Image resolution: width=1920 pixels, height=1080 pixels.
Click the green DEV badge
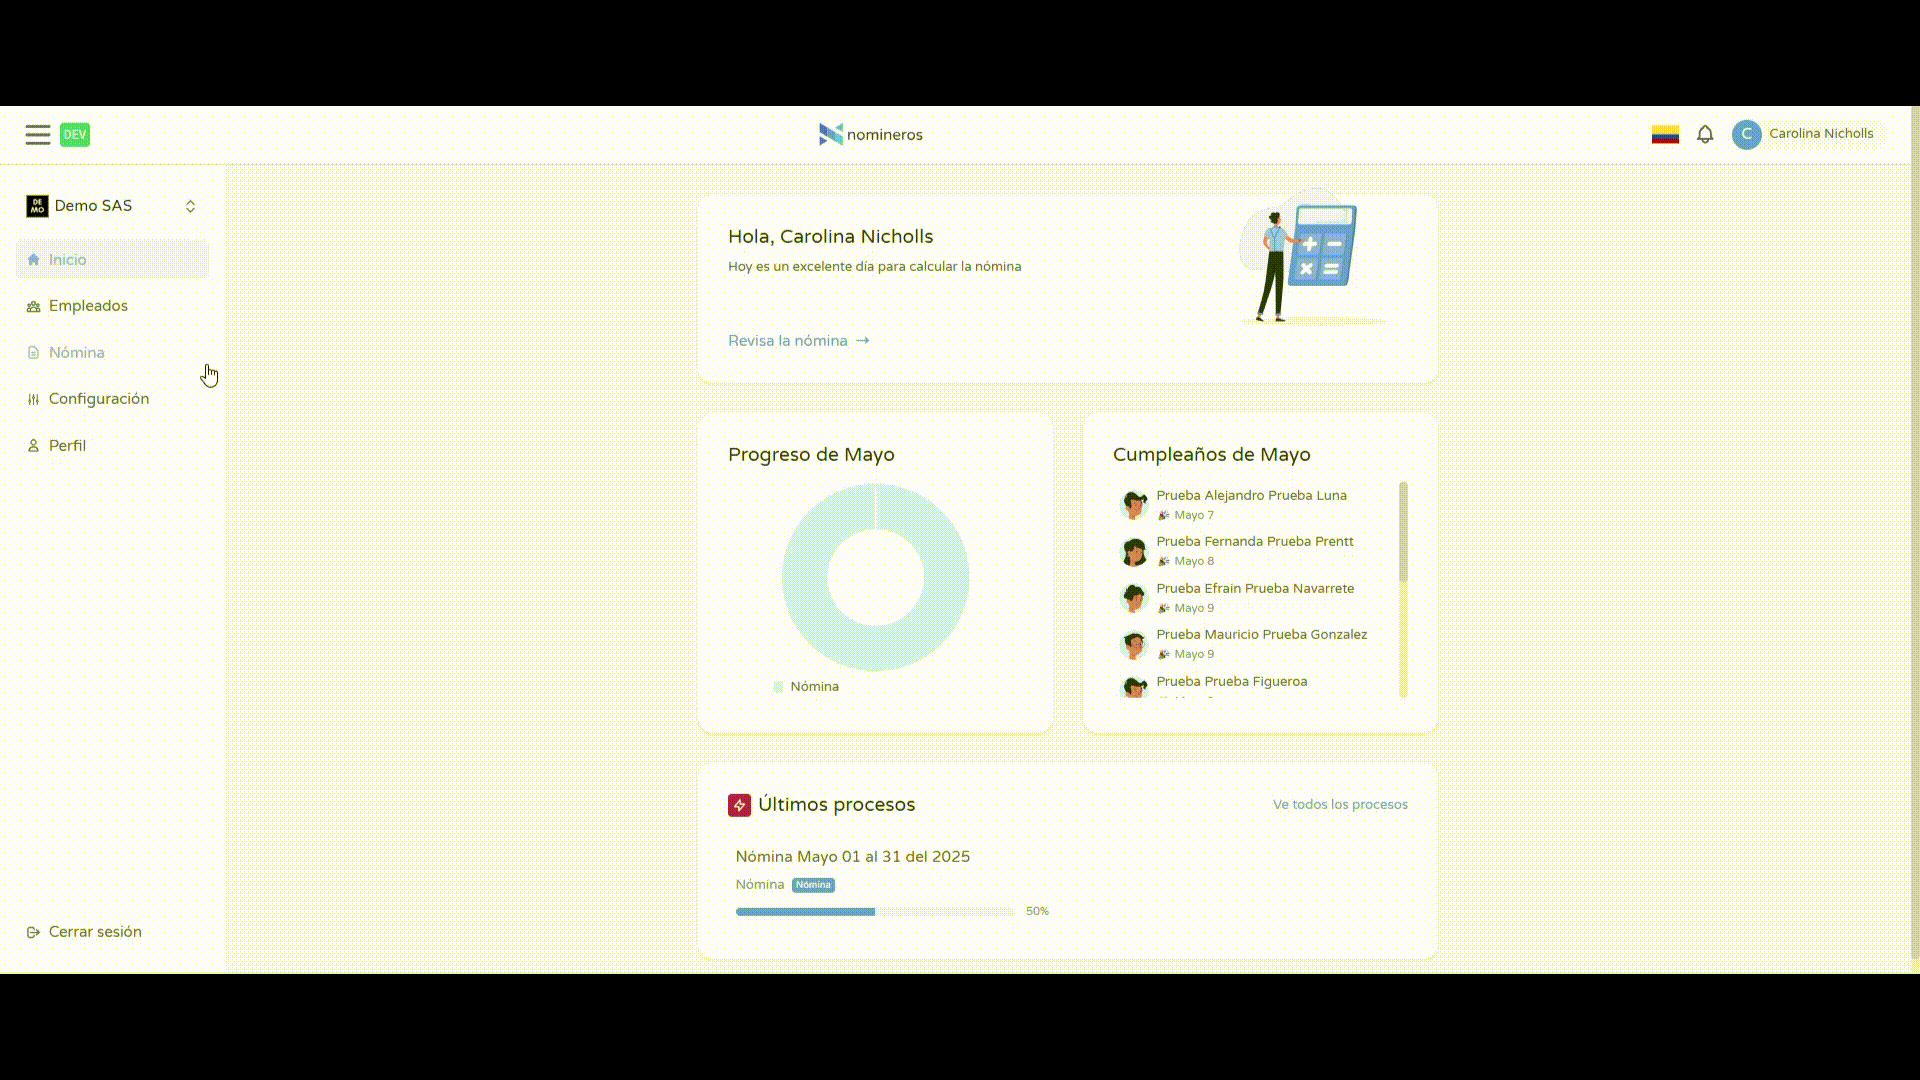pos(75,135)
